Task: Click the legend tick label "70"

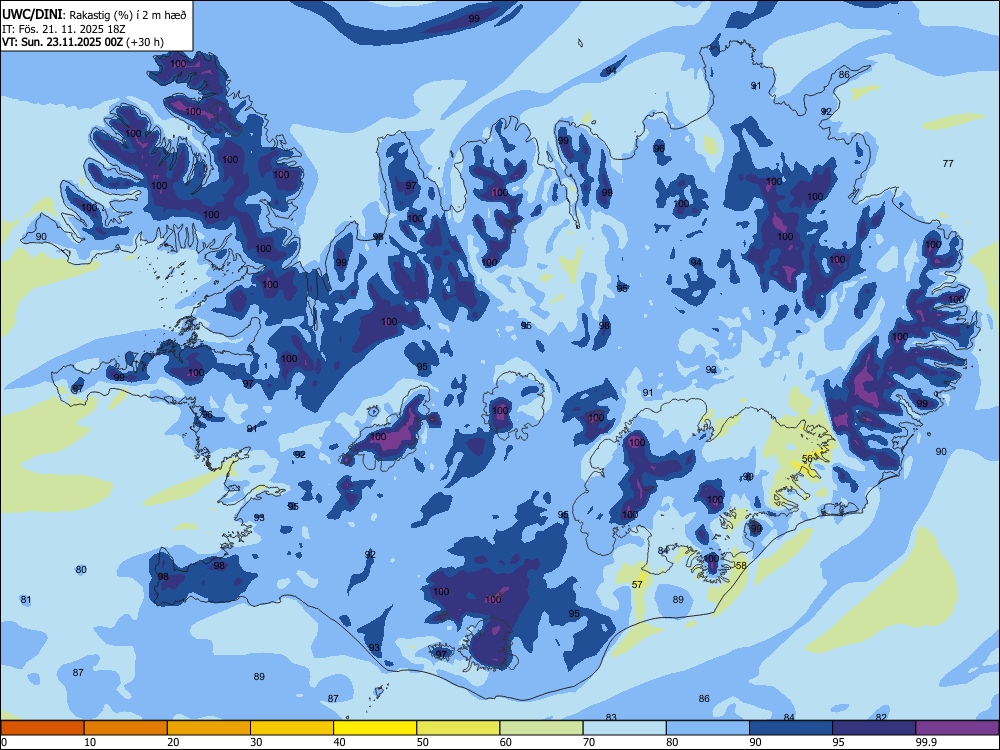Action: pyautogui.click(x=589, y=742)
